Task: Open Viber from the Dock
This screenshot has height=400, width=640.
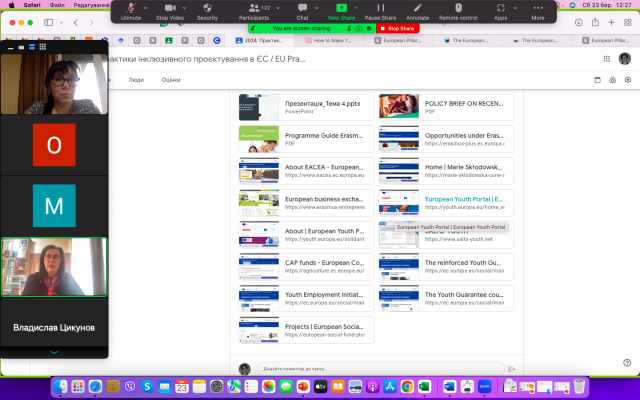Action: pyautogui.click(x=130, y=386)
